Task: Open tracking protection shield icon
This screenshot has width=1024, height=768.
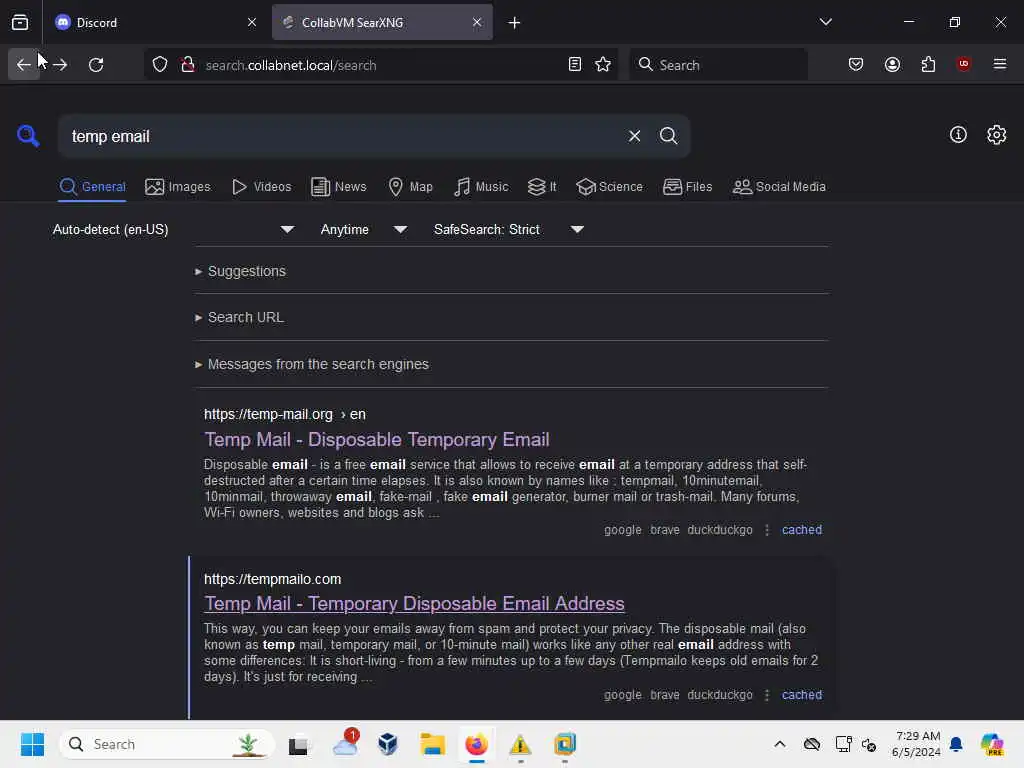Action: coord(160,65)
